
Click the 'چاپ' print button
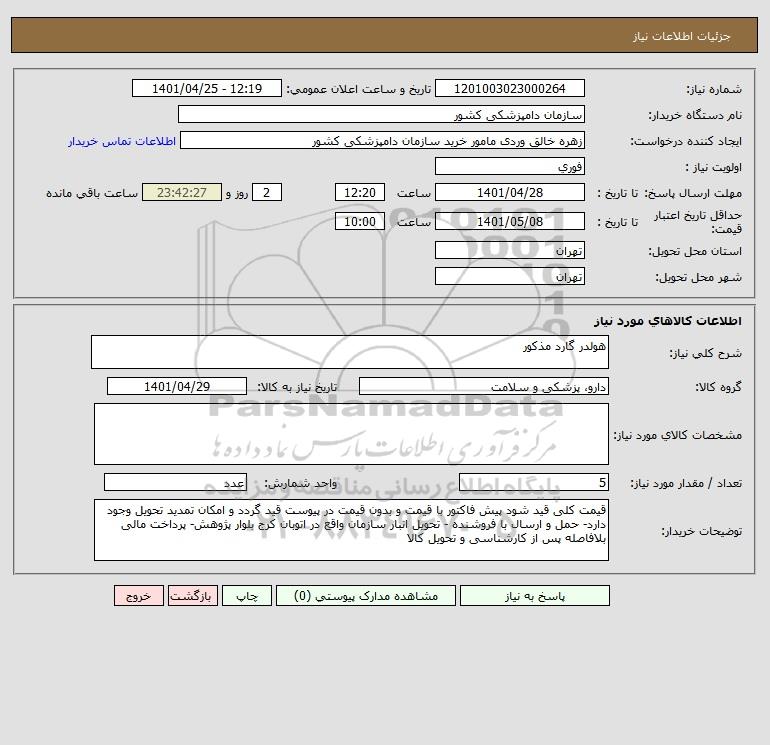[247, 596]
